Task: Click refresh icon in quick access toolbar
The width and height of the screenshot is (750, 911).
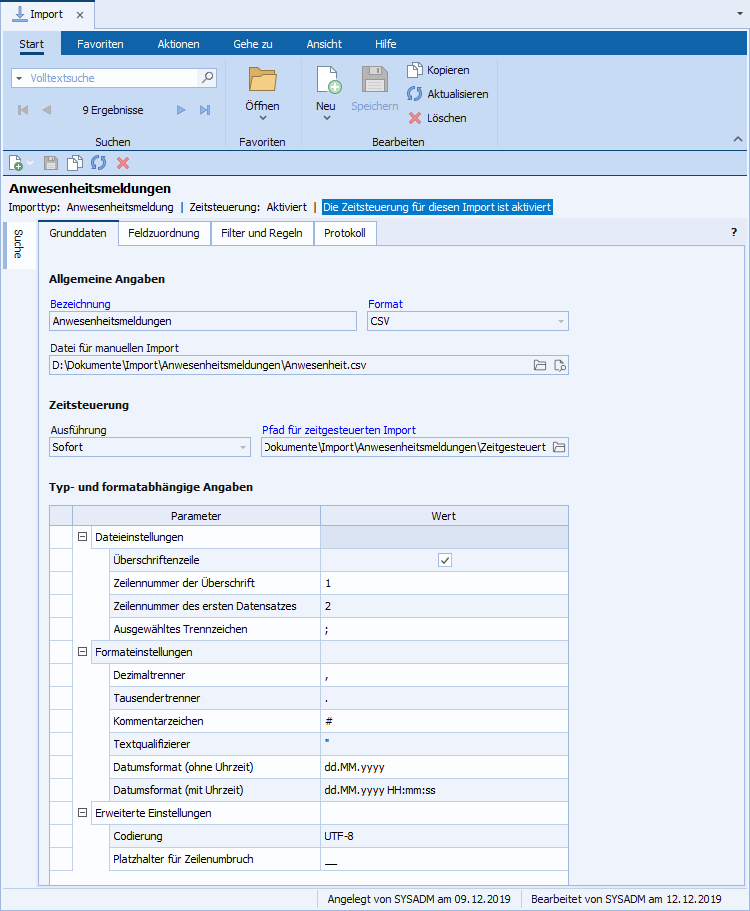Action: (99, 162)
